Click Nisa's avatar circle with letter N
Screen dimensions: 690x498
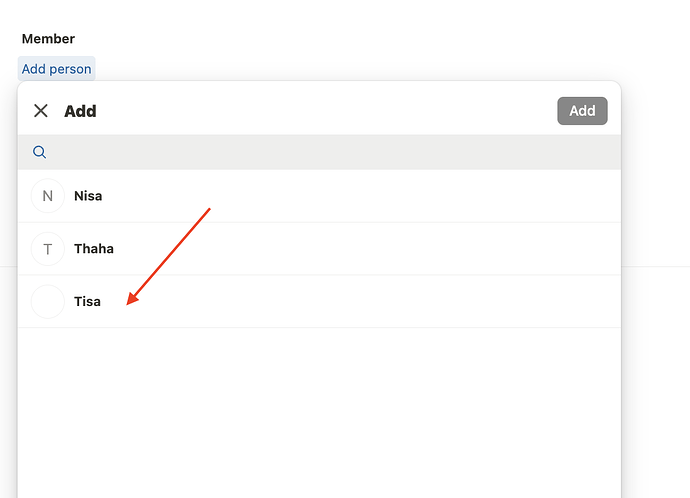(x=48, y=196)
